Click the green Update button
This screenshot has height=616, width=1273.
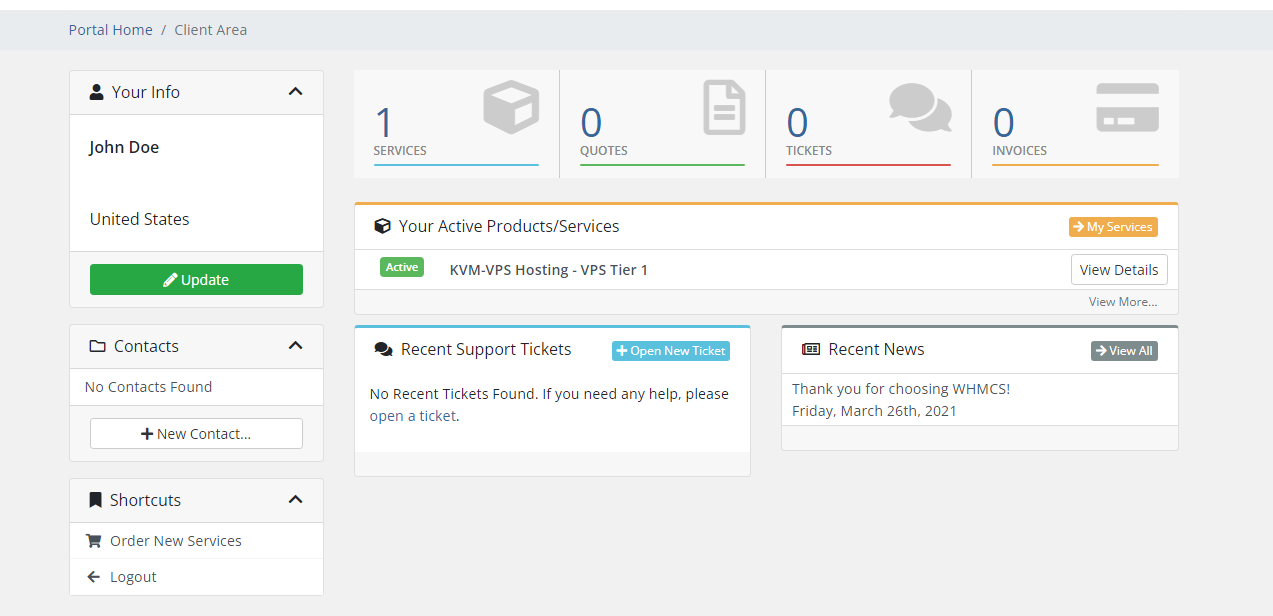196,280
